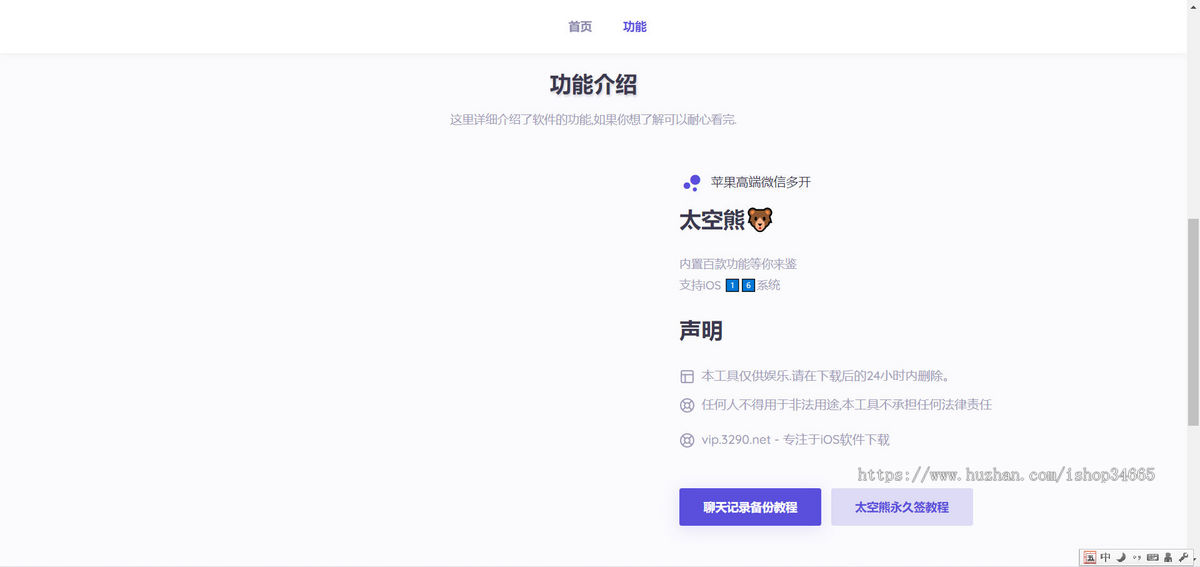Click the scrollbar up arrow
This screenshot has height=567, width=1200.
[x=1193, y=7]
